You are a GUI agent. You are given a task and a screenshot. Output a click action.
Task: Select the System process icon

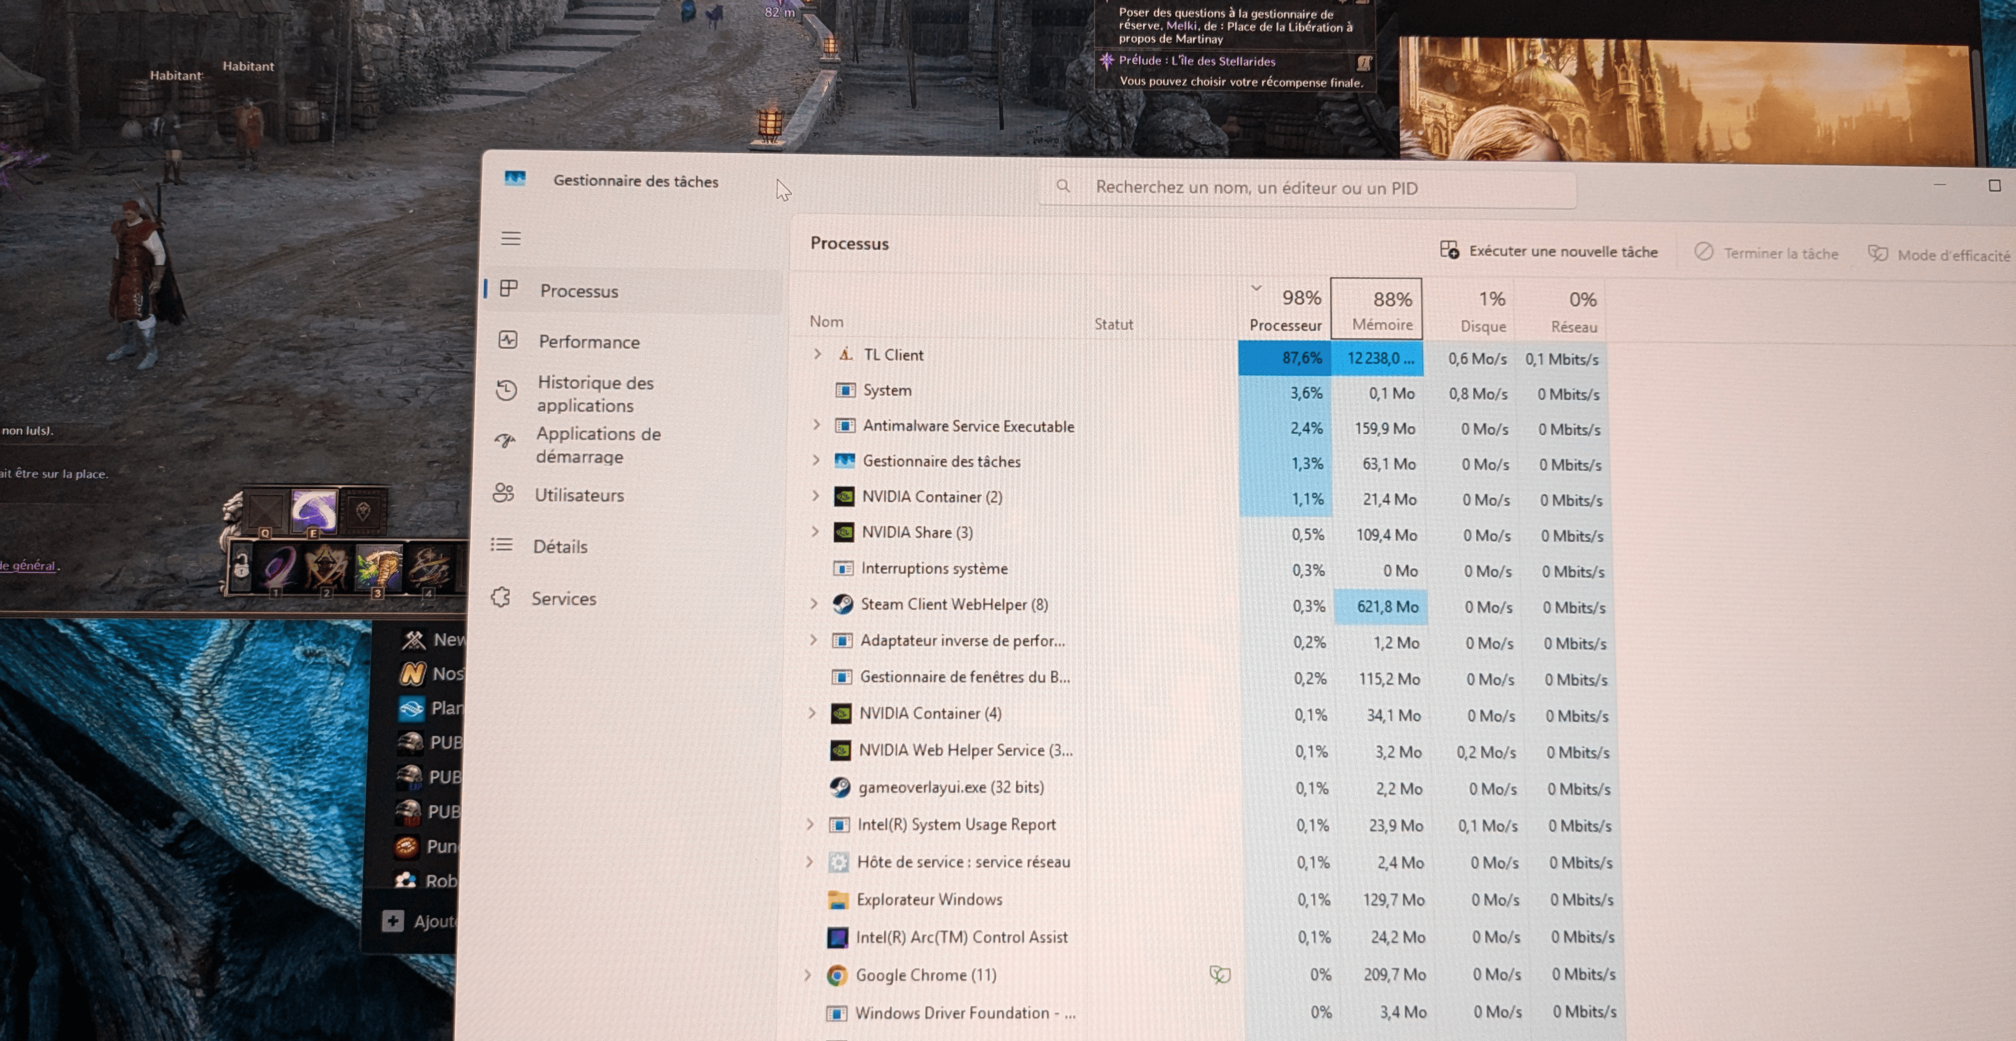pyautogui.click(x=845, y=390)
